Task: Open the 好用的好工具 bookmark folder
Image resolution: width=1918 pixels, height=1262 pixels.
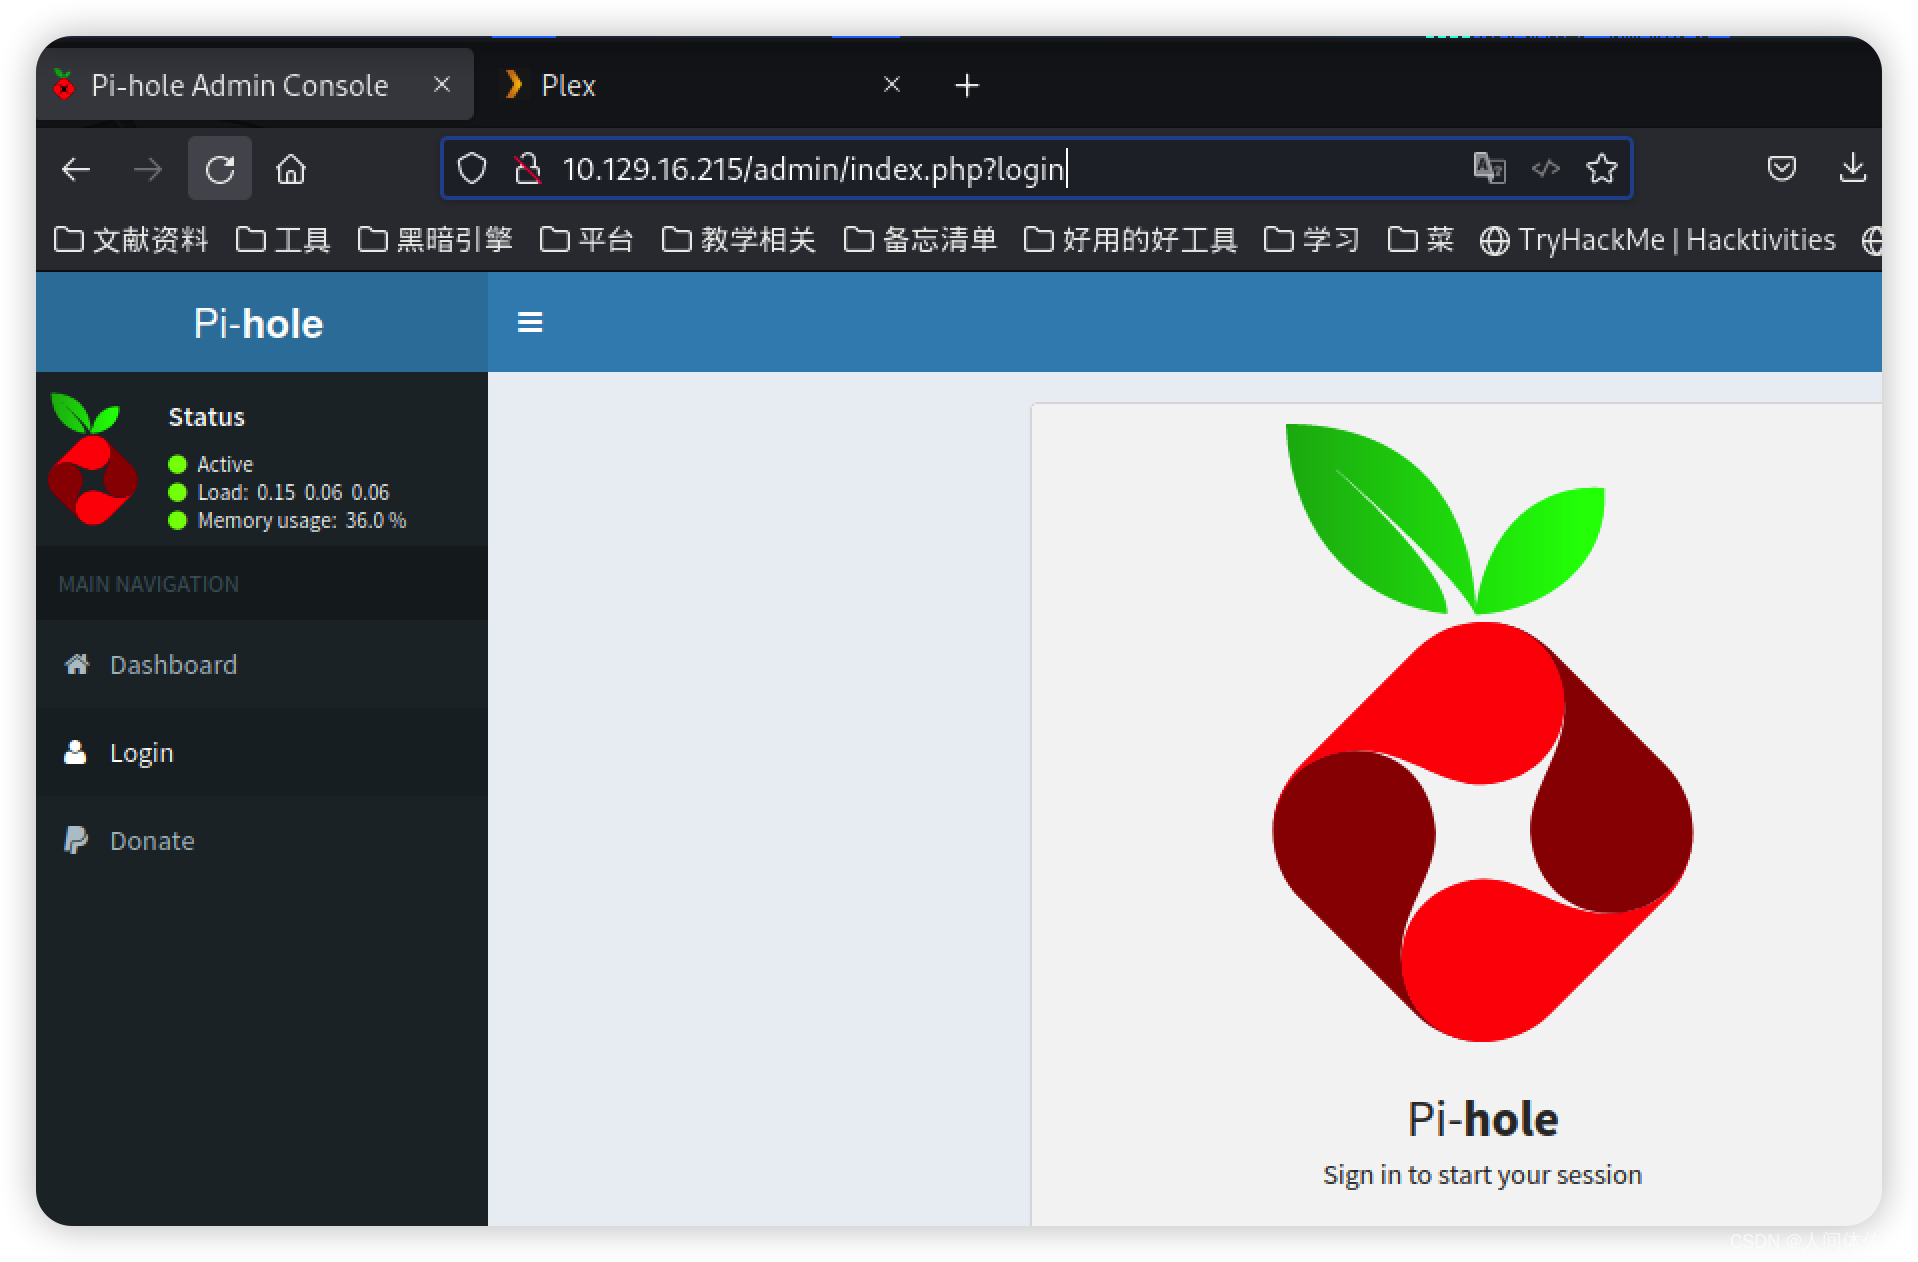Action: [1131, 240]
